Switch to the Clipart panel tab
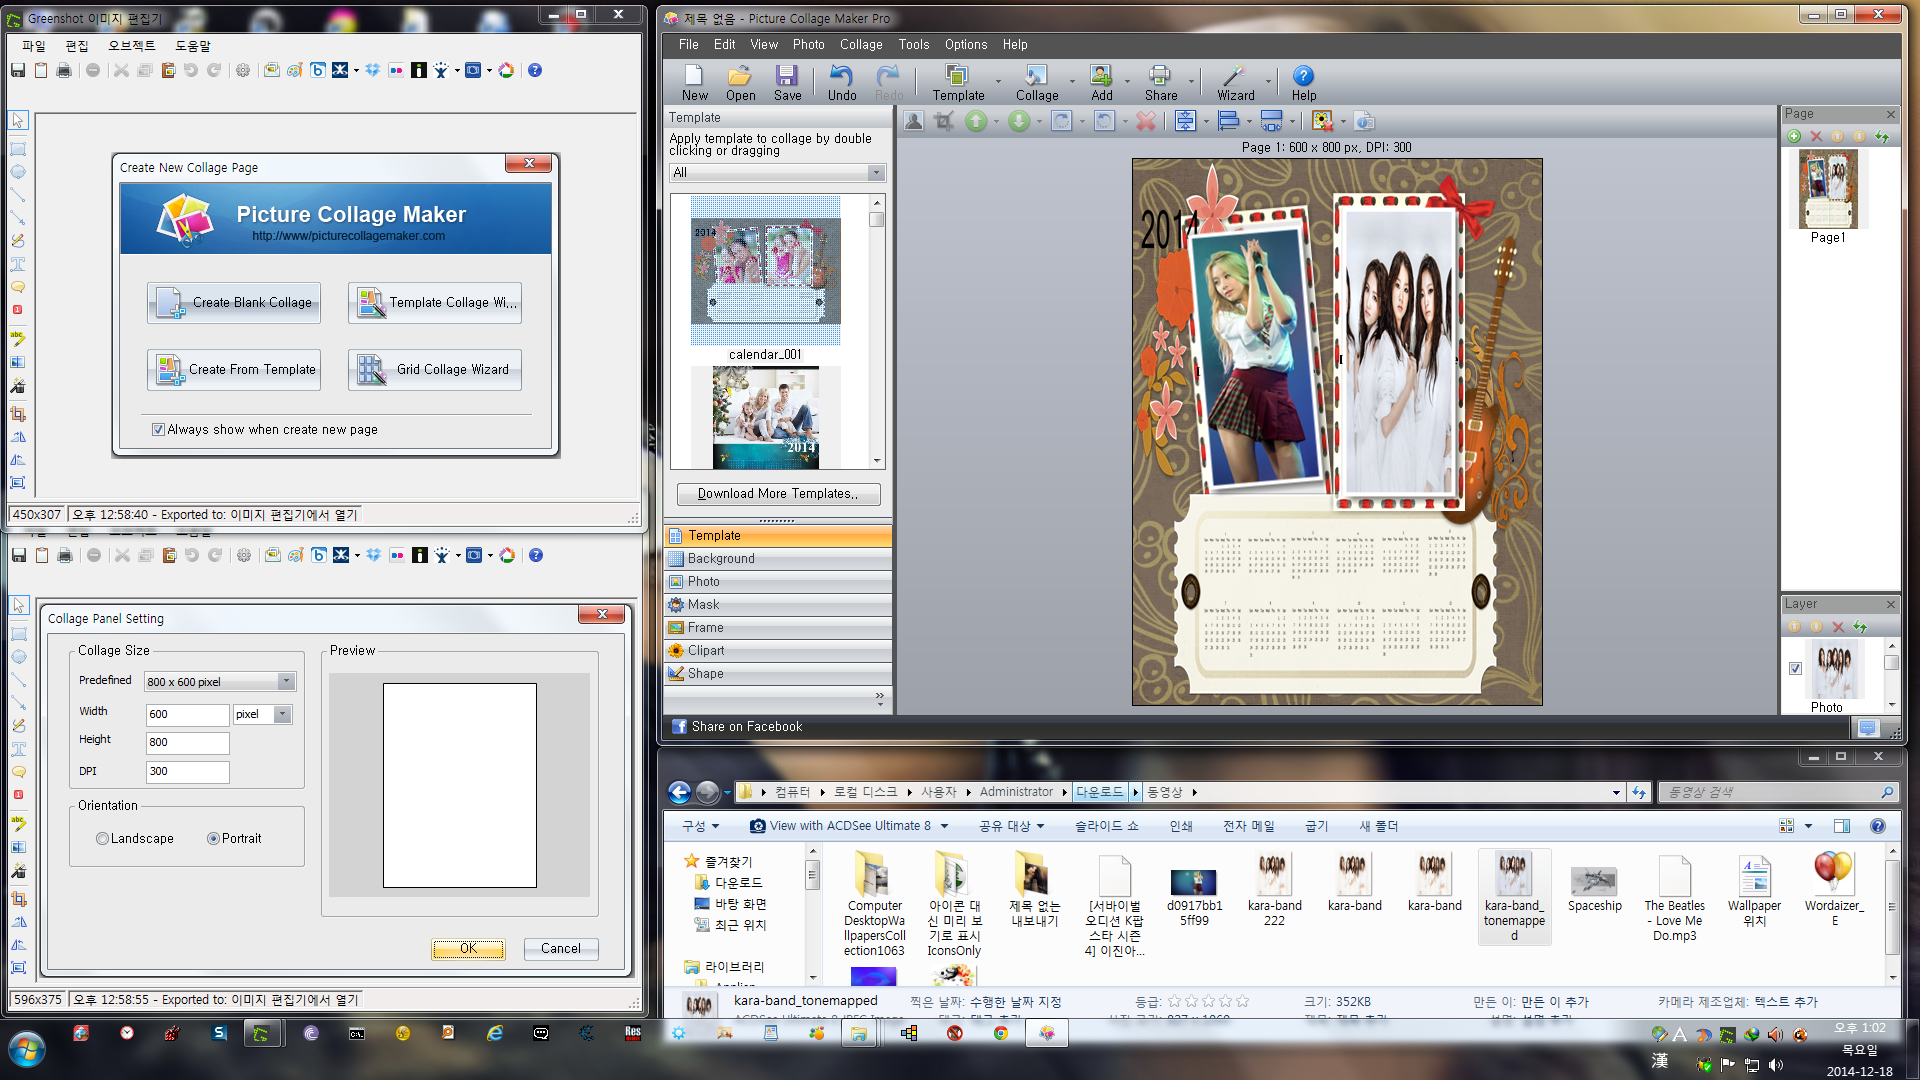Viewport: 1920px width, 1080px height. point(777,651)
